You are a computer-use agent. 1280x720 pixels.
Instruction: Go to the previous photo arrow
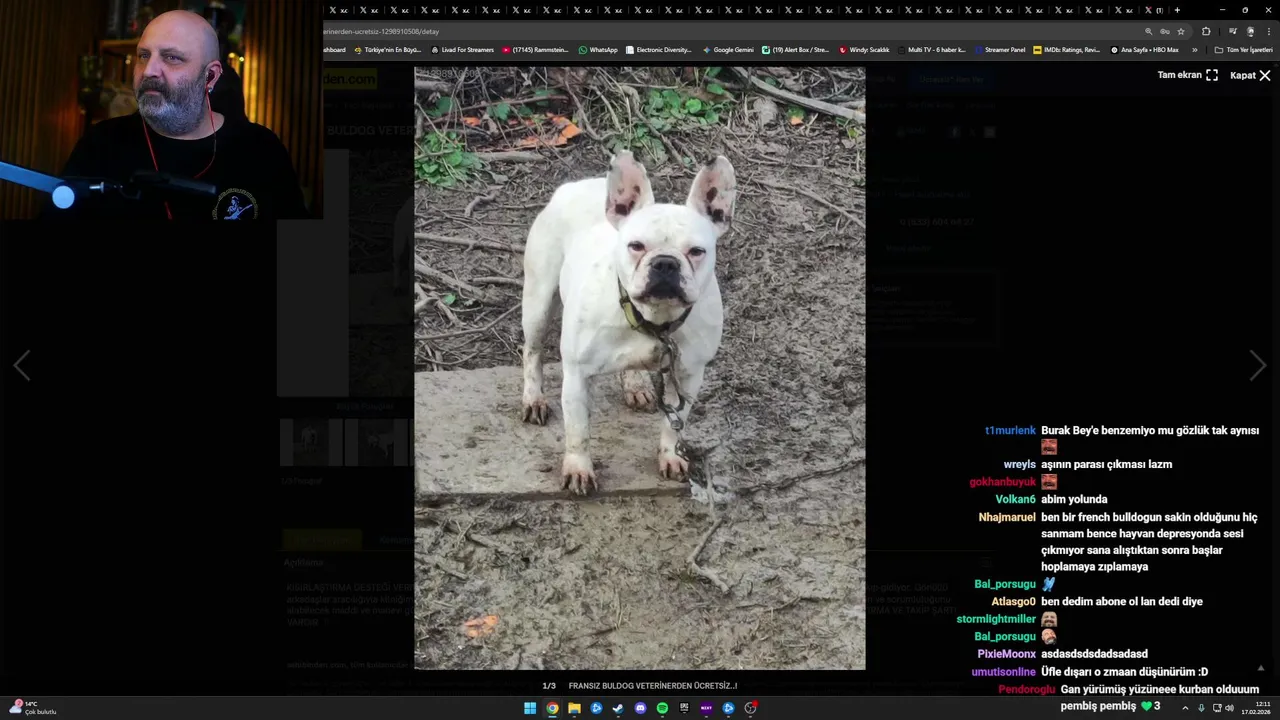22,366
